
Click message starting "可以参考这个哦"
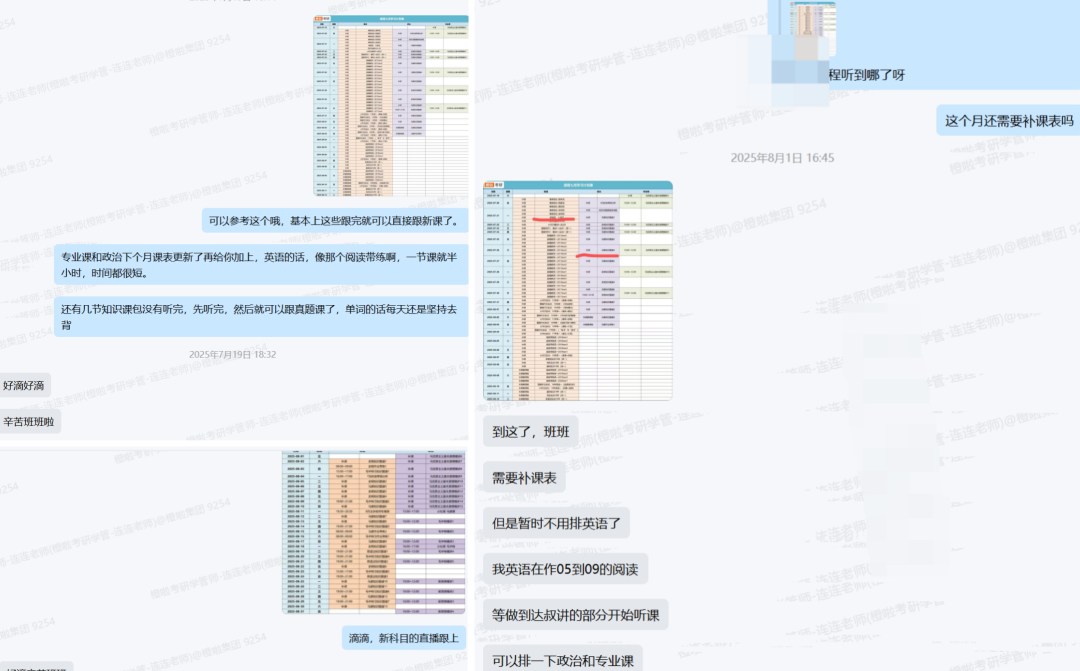tap(335, 220)
